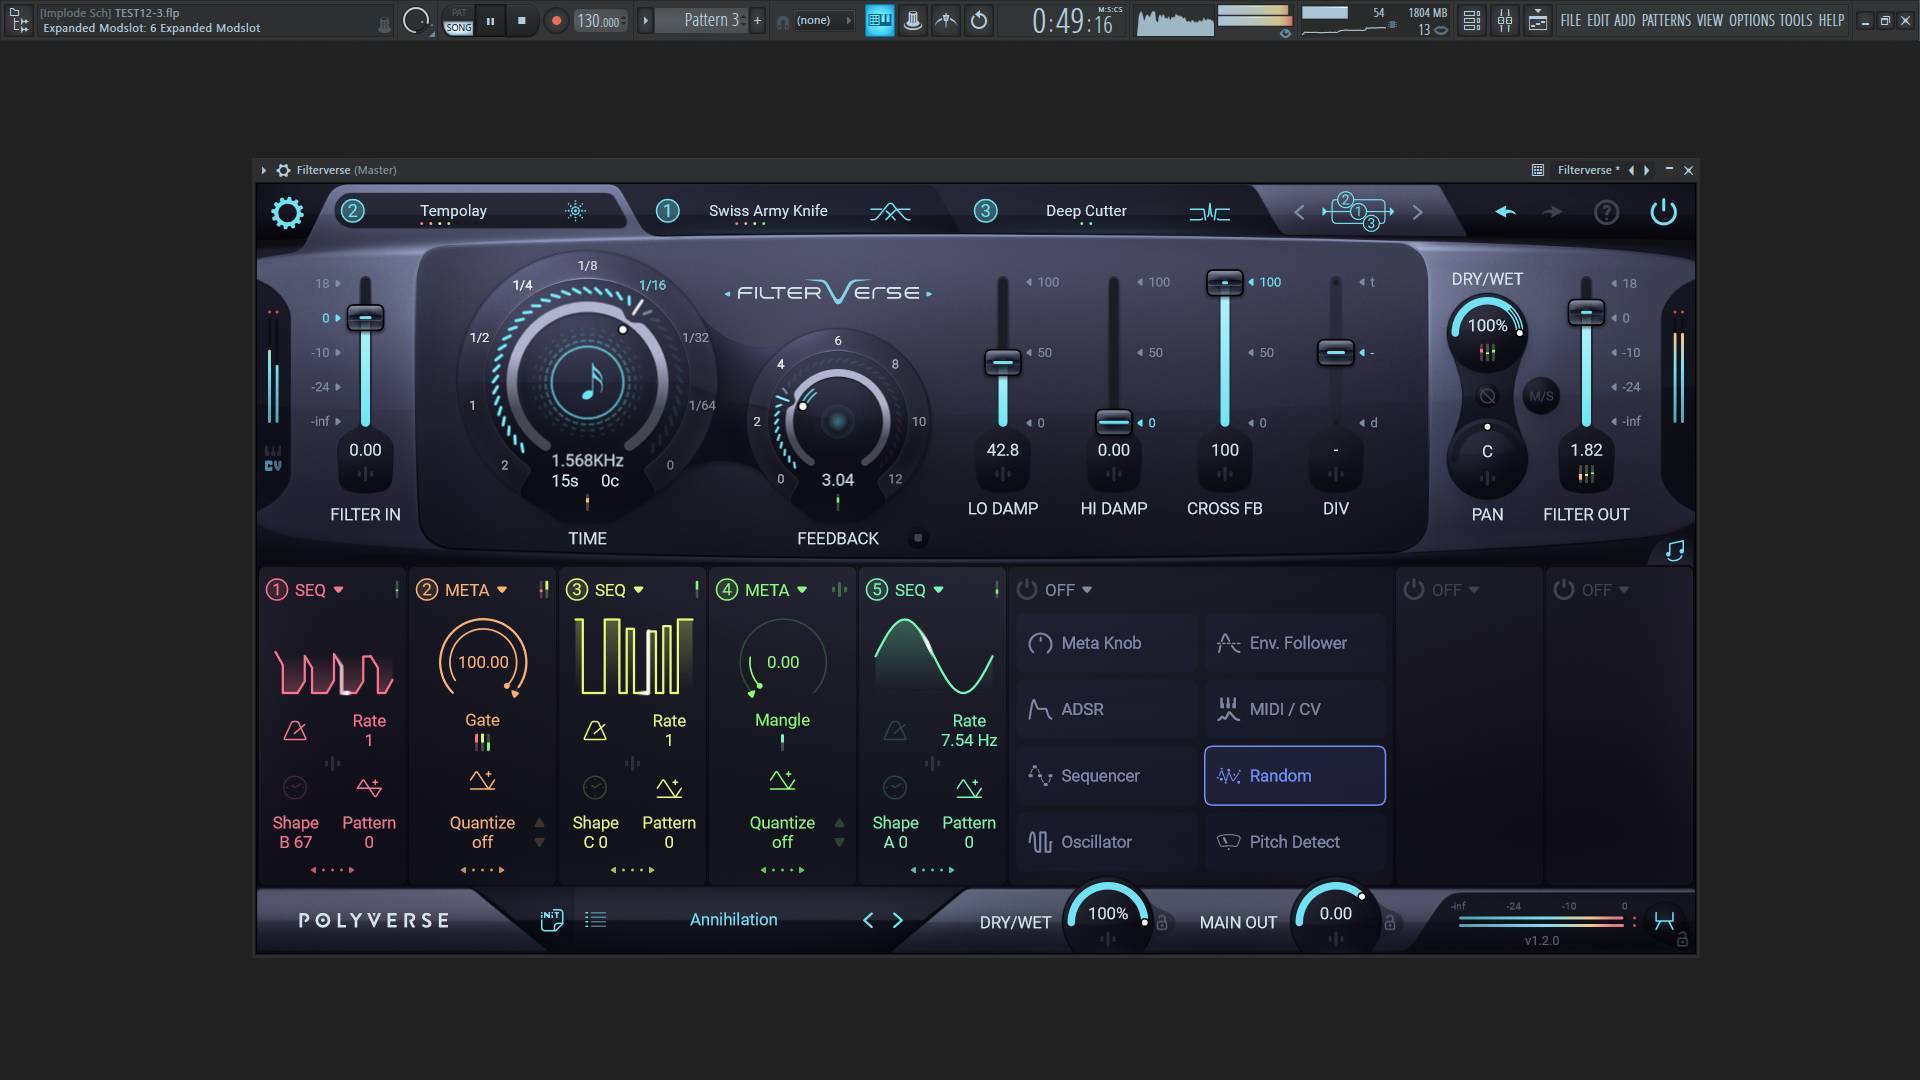The height and width of the screenshot is (1080, 1920).
Task: Open modulator 2 META type dropdown
Action: [502, 590]
